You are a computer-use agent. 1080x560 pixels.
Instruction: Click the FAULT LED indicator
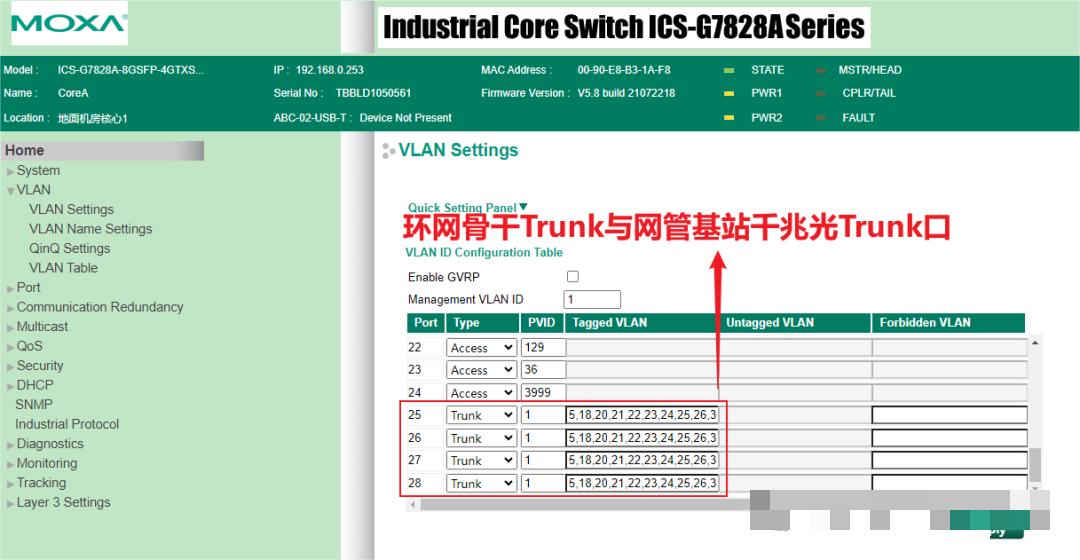[x=820, y=118]
